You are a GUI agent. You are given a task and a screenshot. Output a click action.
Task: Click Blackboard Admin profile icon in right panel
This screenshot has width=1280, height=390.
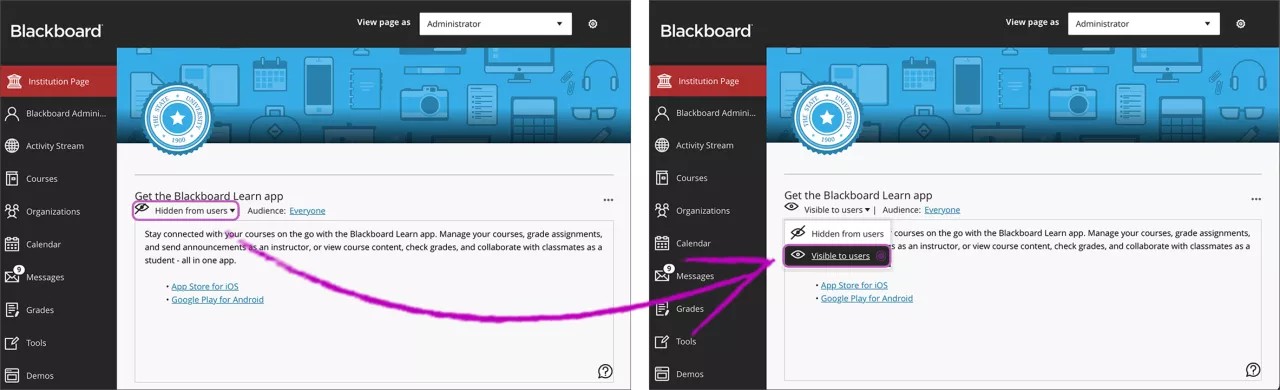(662, 113)
